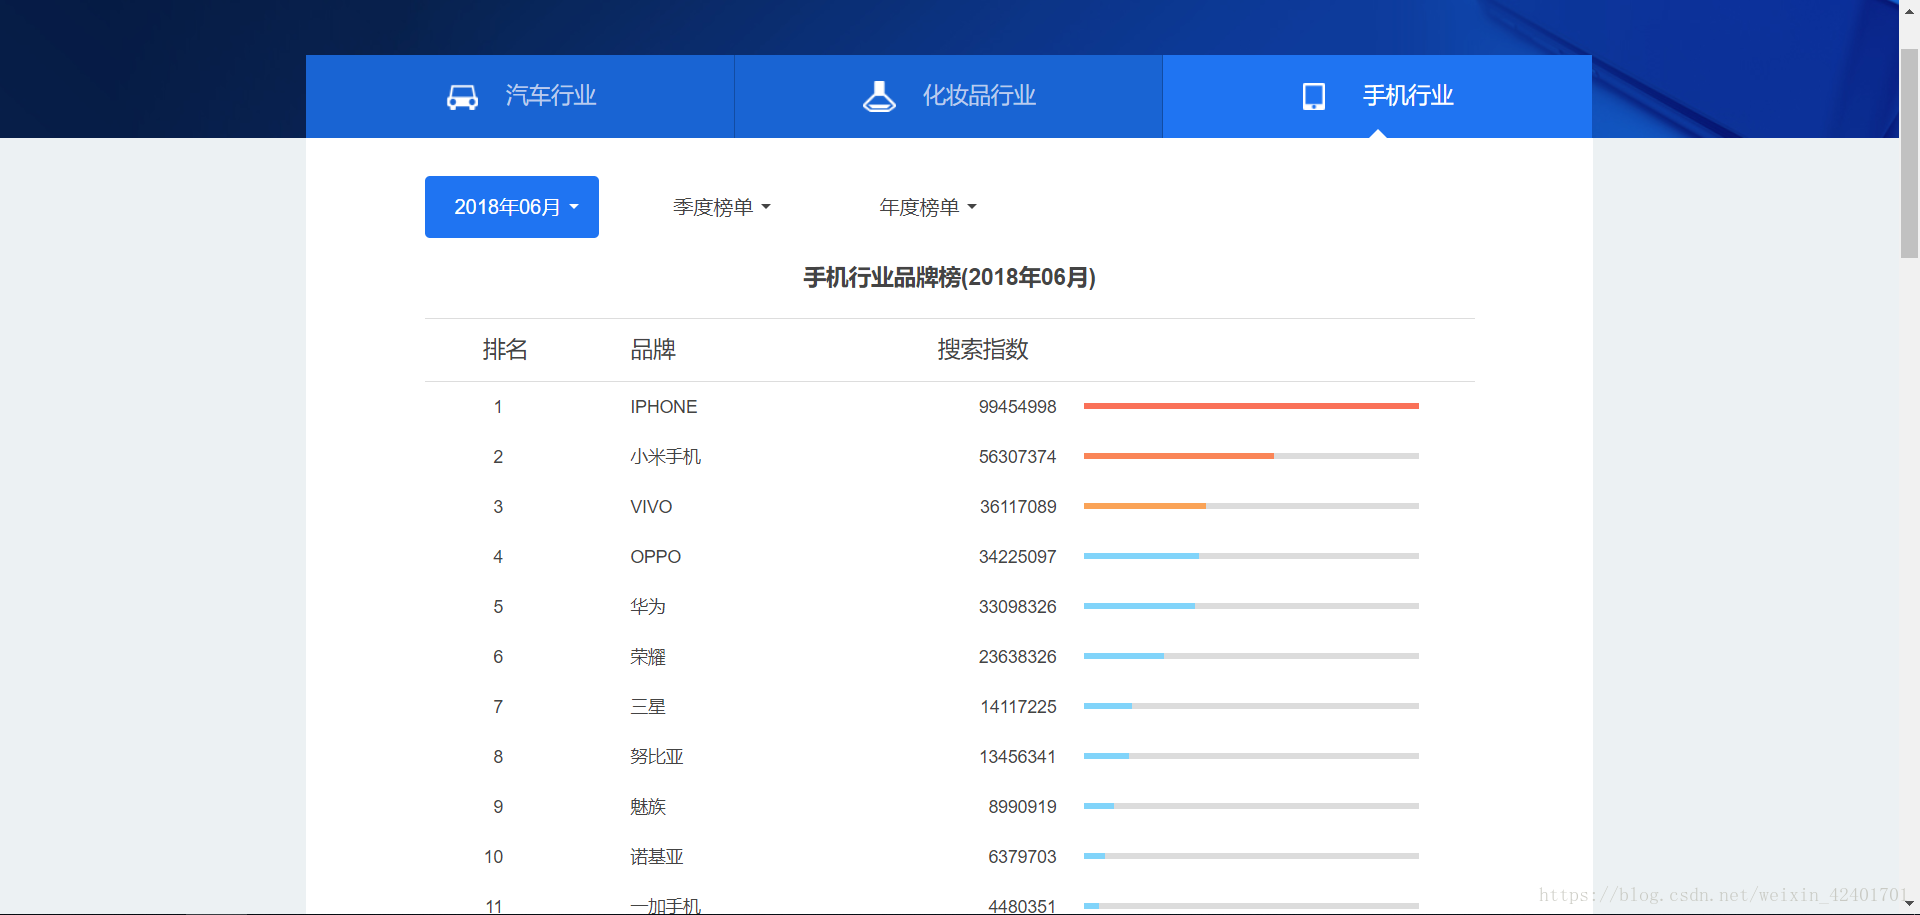The height and width of the screenshot is (915, 1920).
Task: Click the 品牌 column header
Action: (653, 349)
